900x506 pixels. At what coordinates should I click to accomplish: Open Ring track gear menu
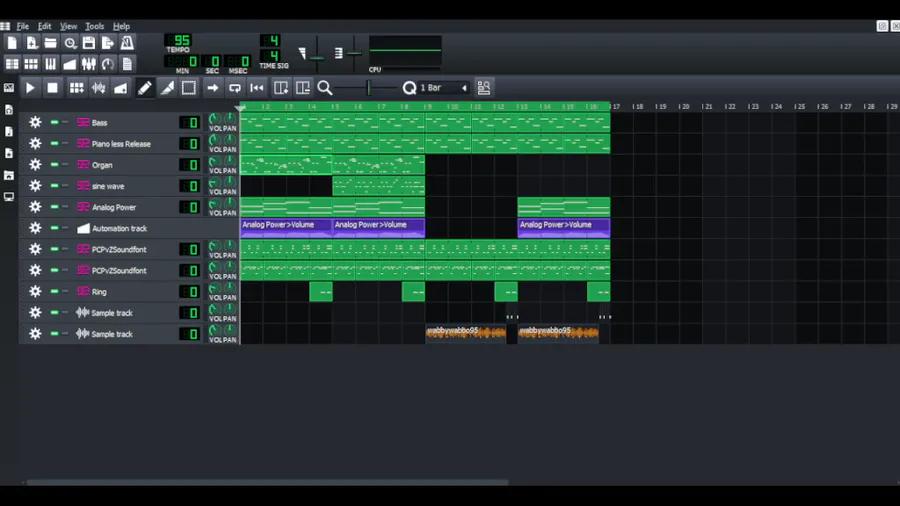click(x=35, y=291)
